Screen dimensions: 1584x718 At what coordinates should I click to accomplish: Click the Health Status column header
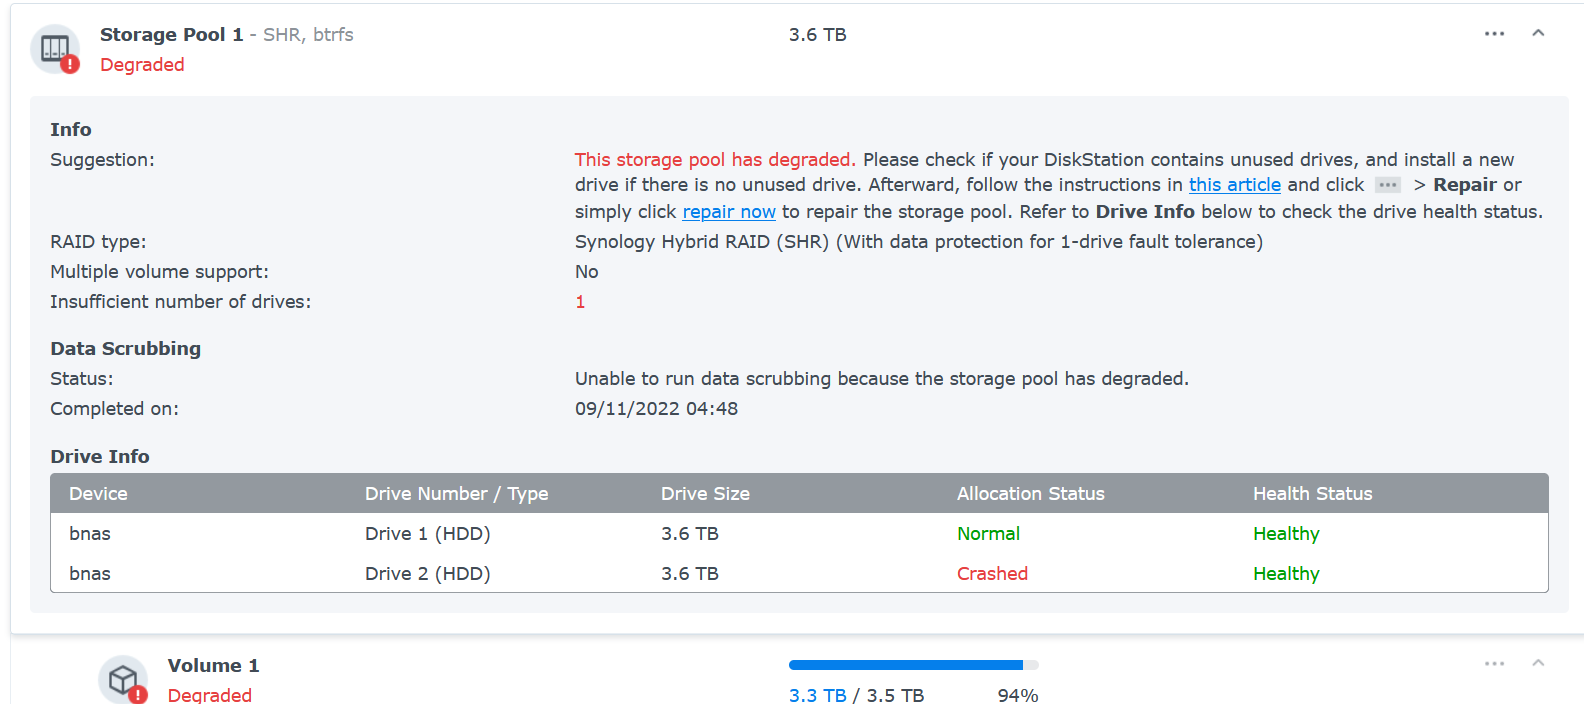coord(1312,494)
